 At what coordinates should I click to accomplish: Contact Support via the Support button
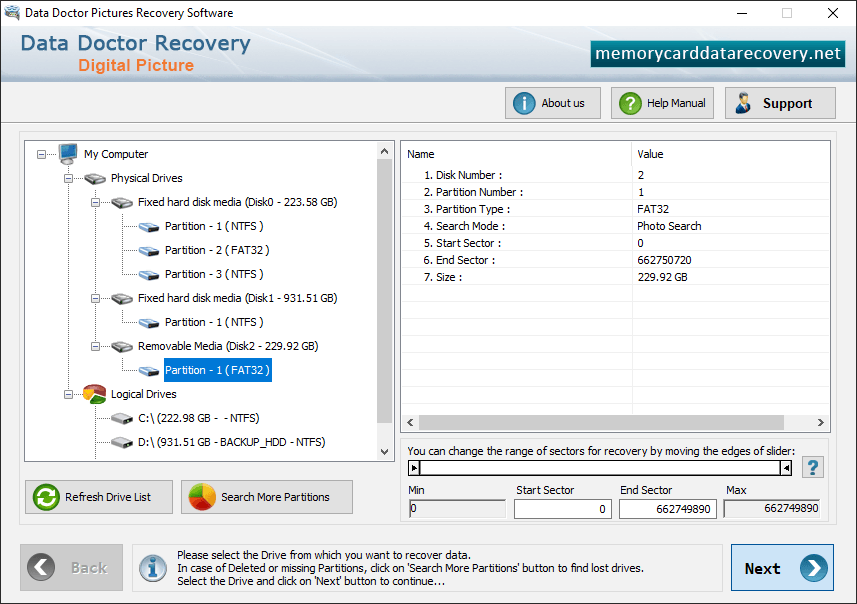pyautogui.click(x=780, y=103)
